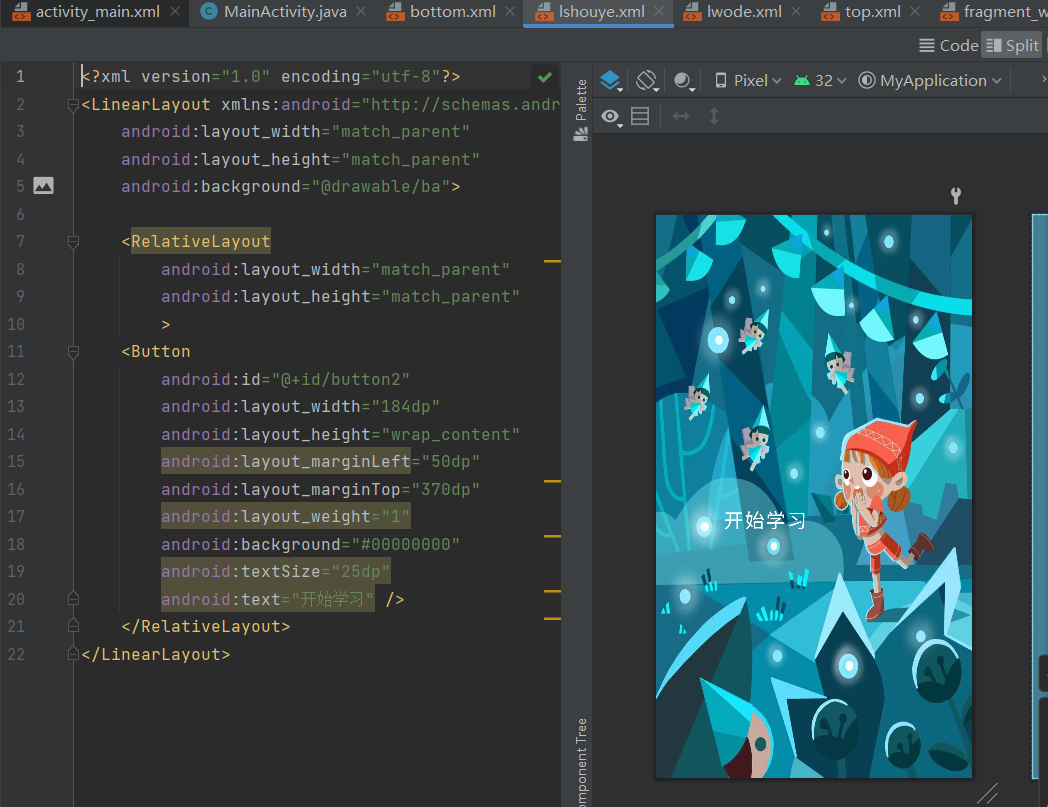Click the layout rows icon beside the eye
Screen dimensions: 1048x807
640,116
